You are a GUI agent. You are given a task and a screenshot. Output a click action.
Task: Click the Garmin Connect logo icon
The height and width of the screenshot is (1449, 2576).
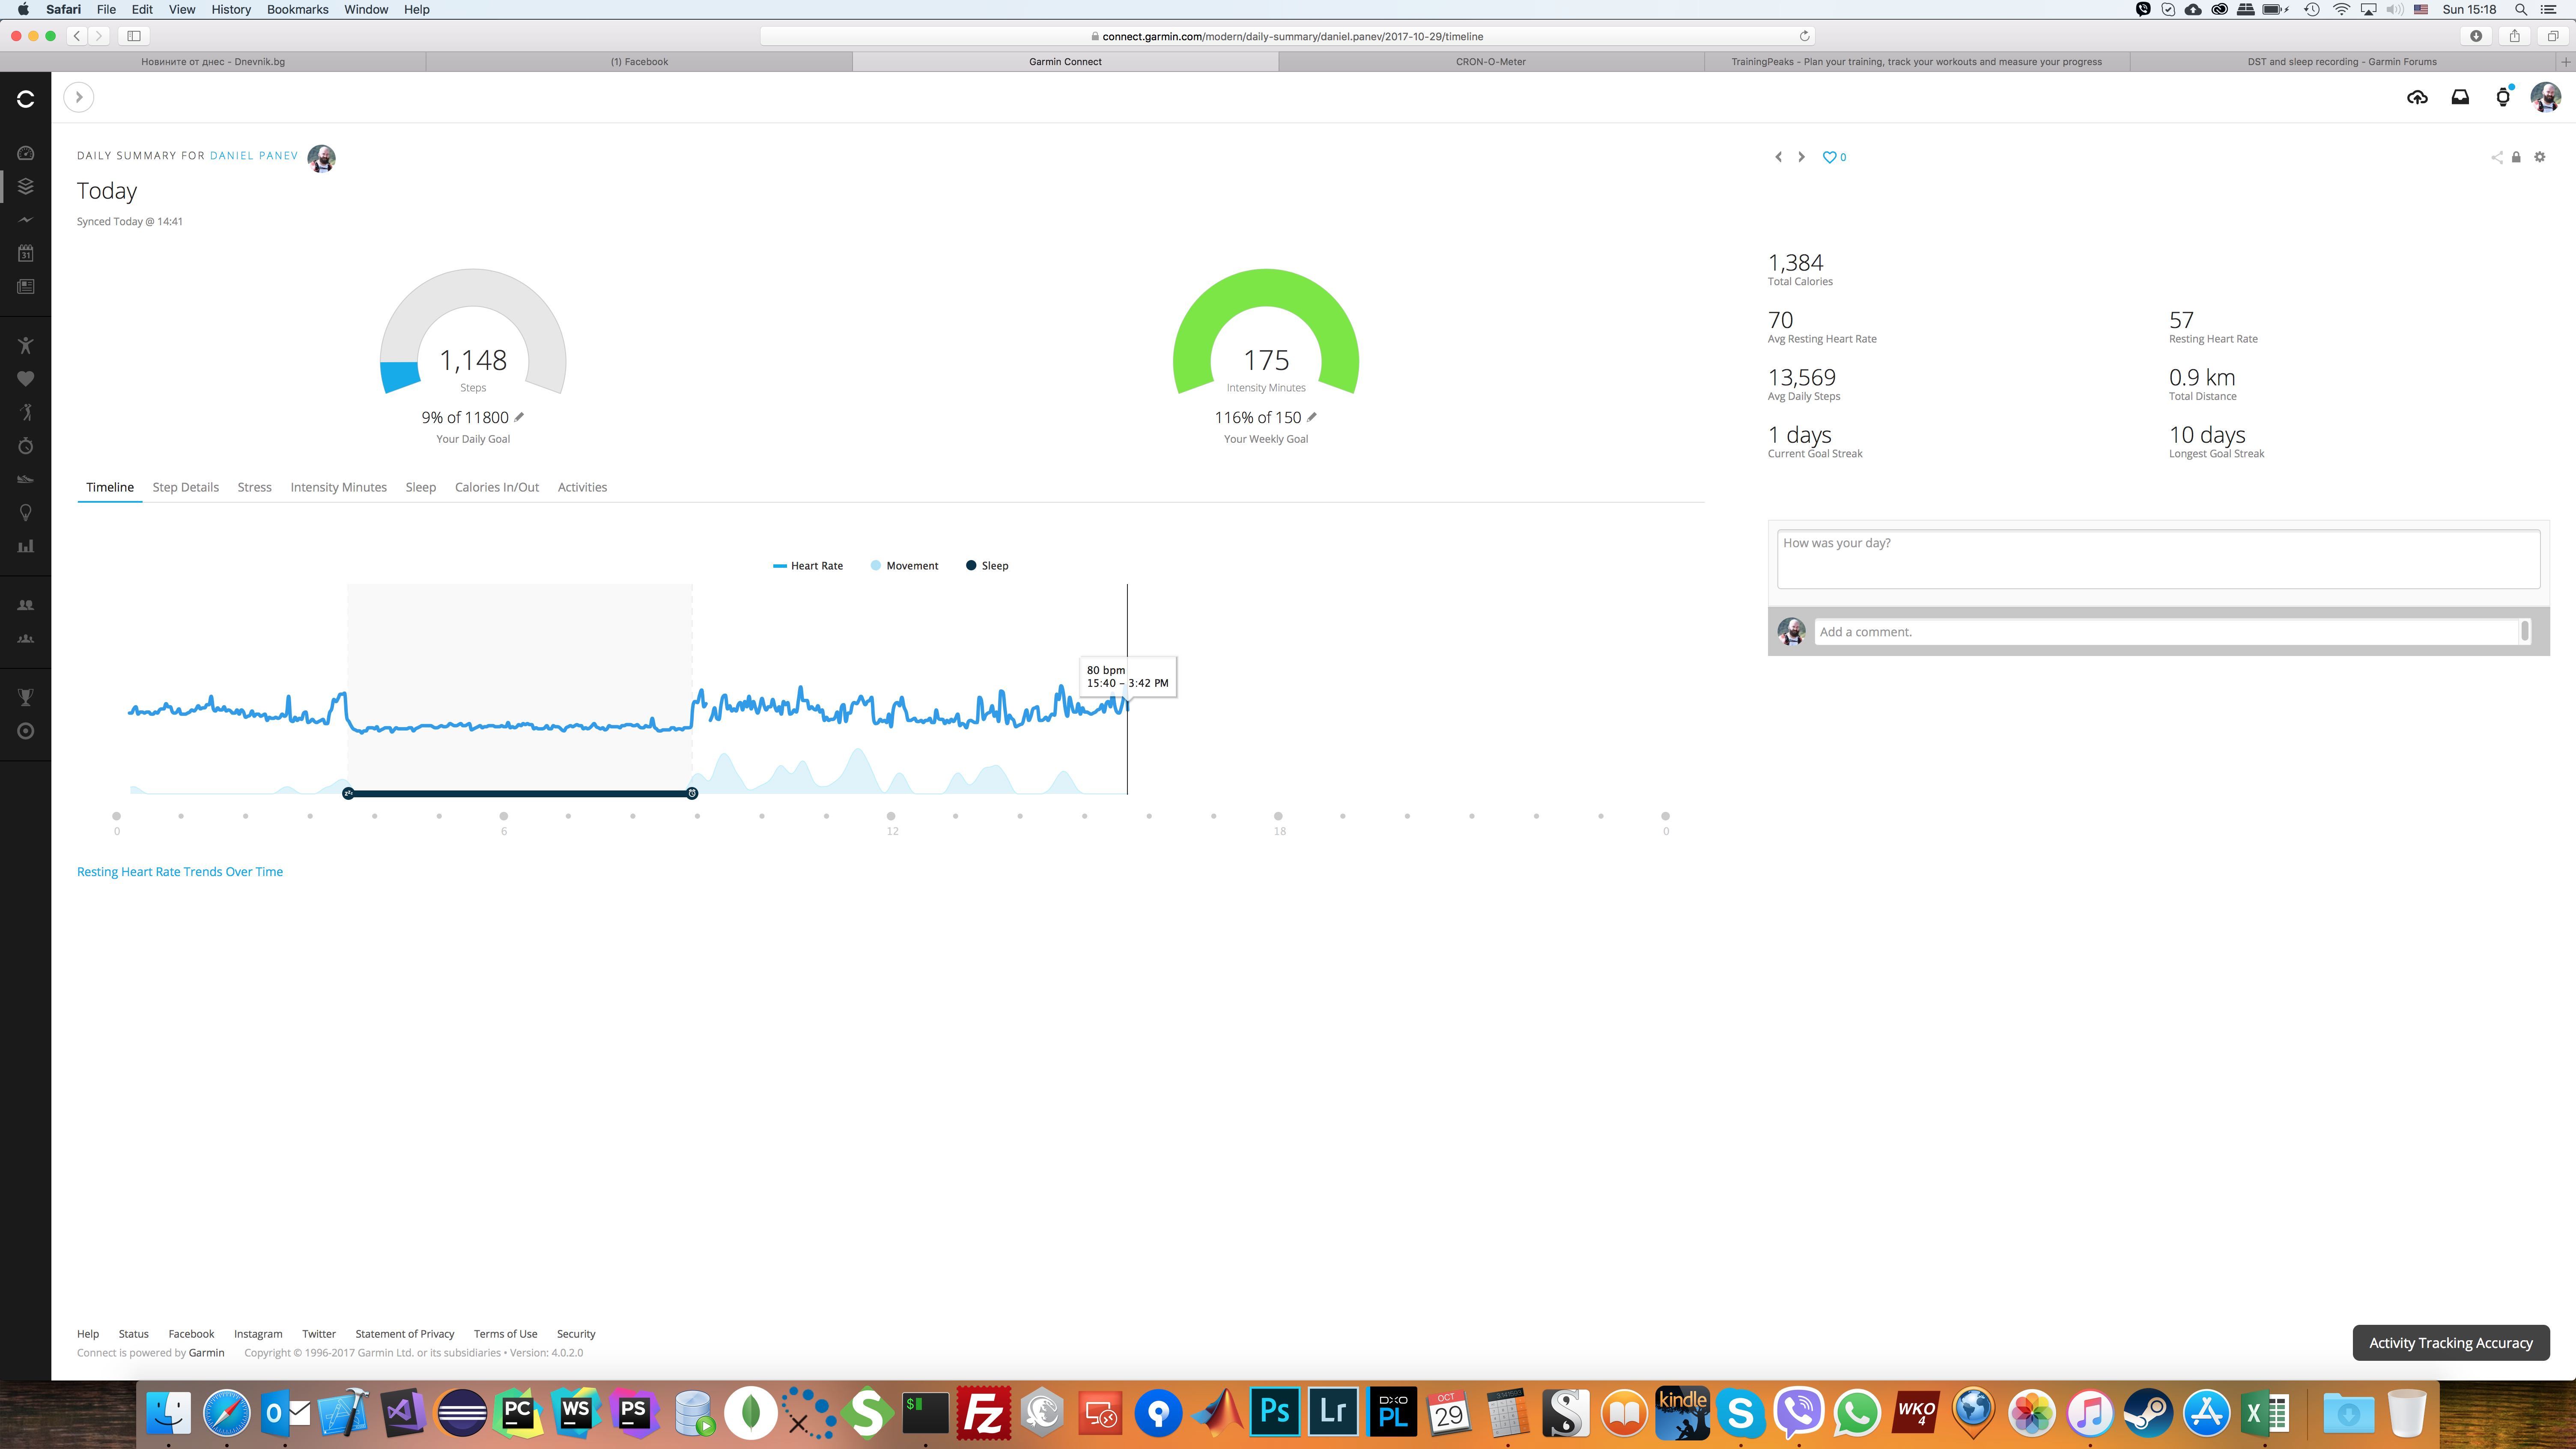26,98
